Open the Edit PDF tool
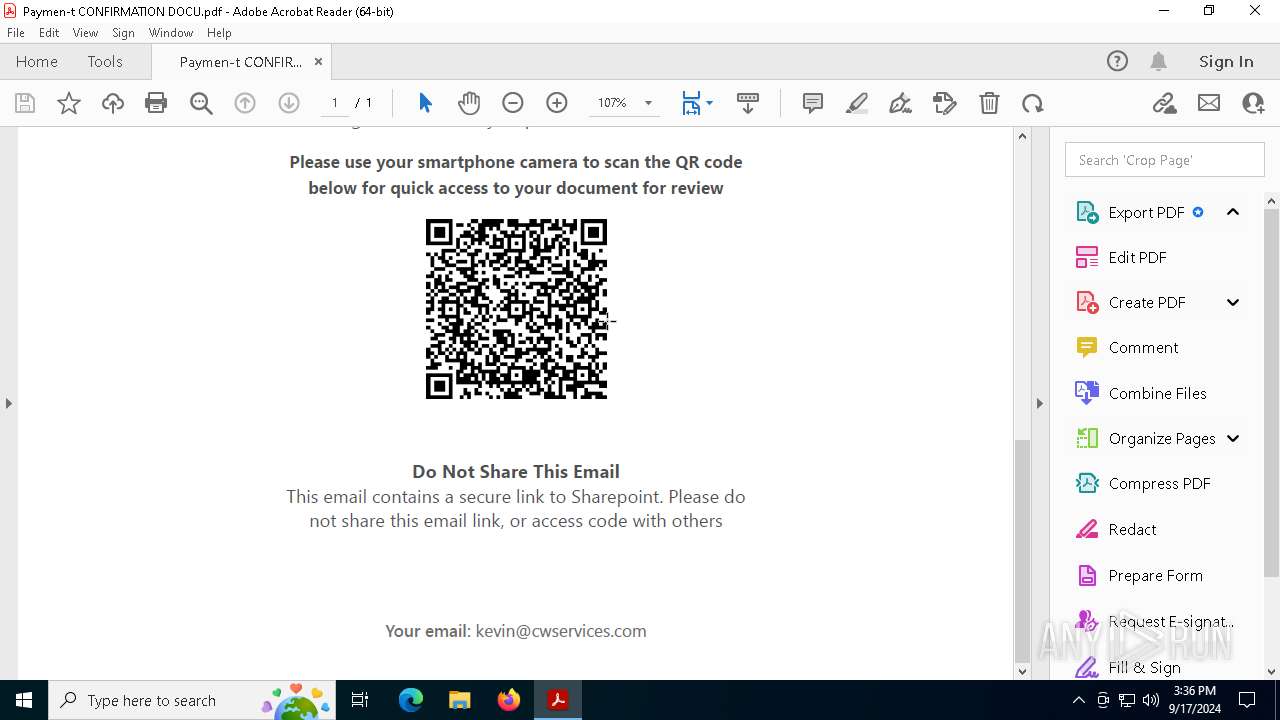The height and width of the screenshot is (720, 1280). pyautogui.click(x=1137, y=257)
